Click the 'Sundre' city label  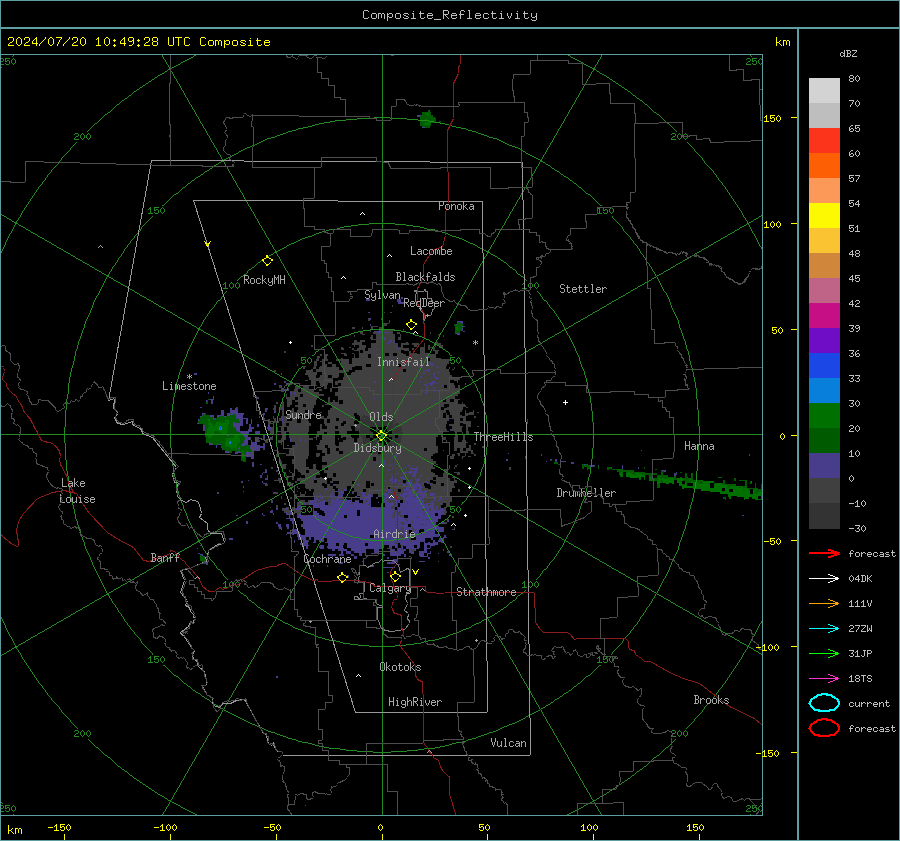tap(303, 415)
